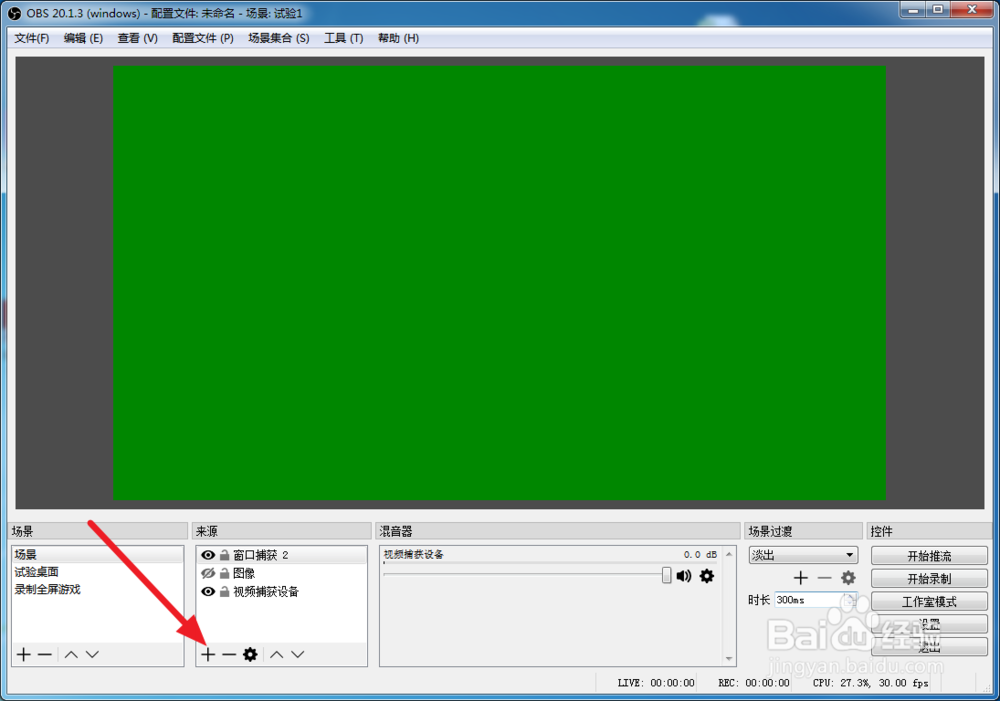Click the LIVE timer in status bar
The image size is (1000, 701).
tap(656, 683)
